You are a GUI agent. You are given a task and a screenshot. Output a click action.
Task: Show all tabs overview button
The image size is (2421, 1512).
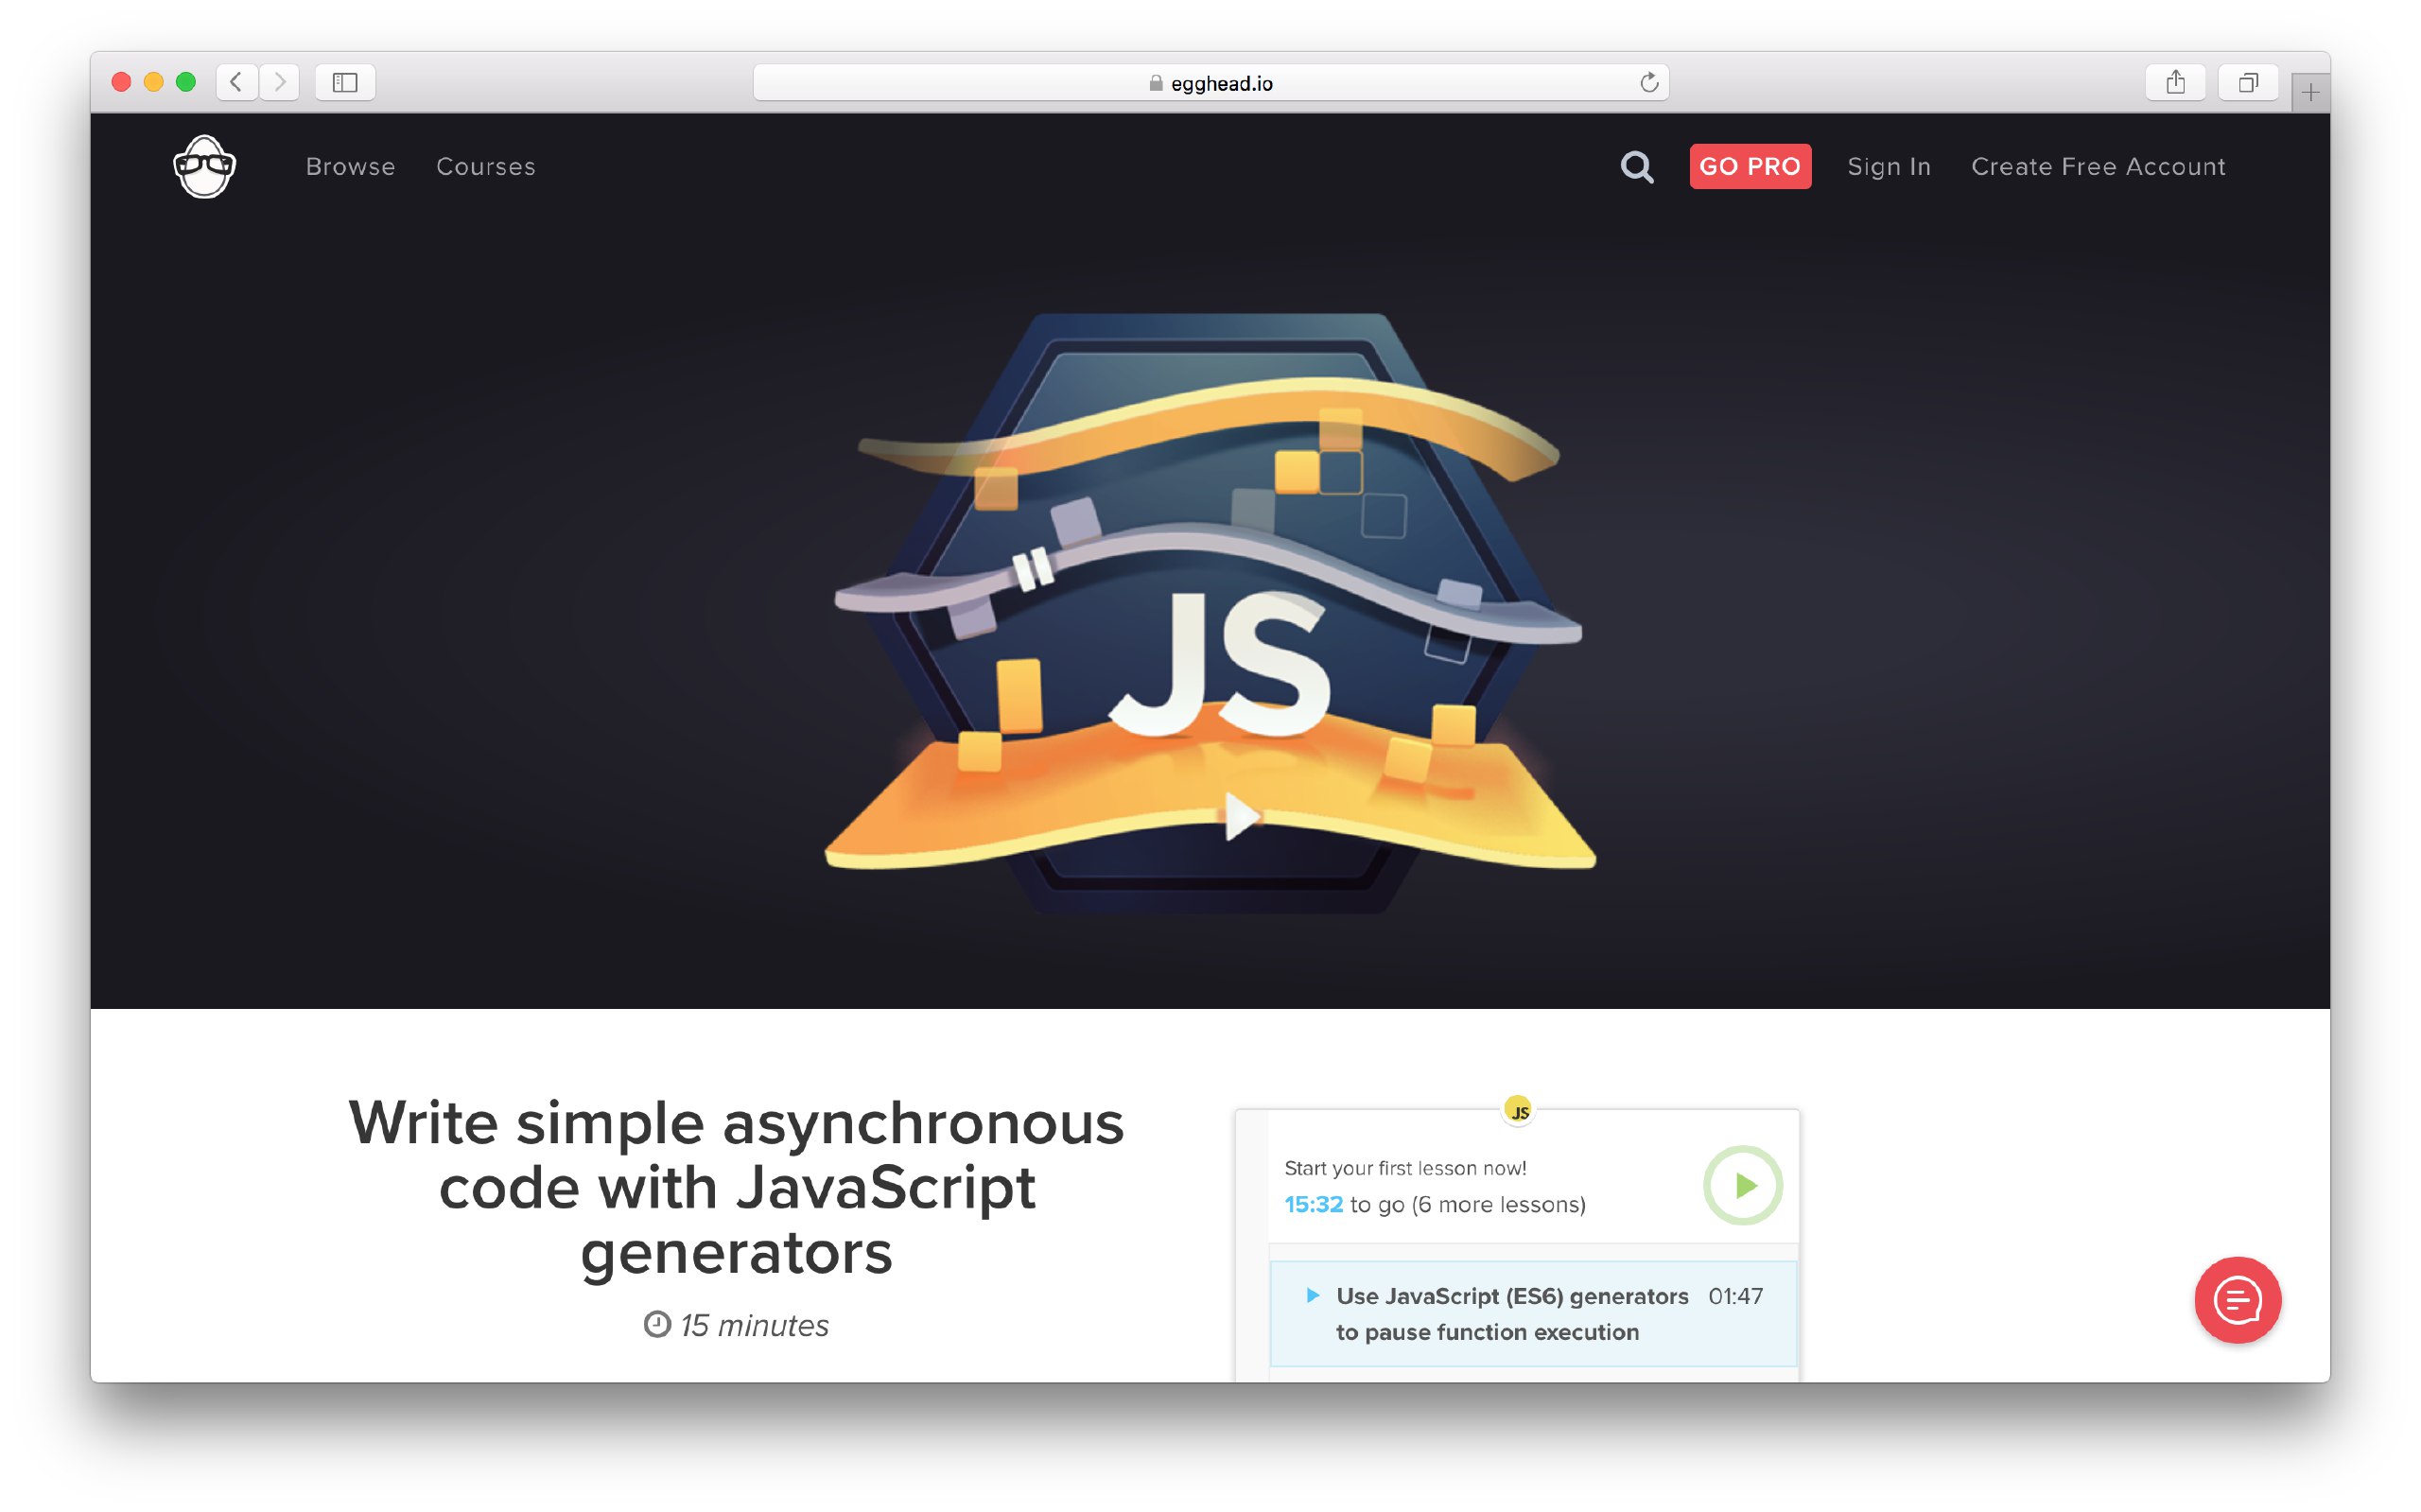(2248, 82)
